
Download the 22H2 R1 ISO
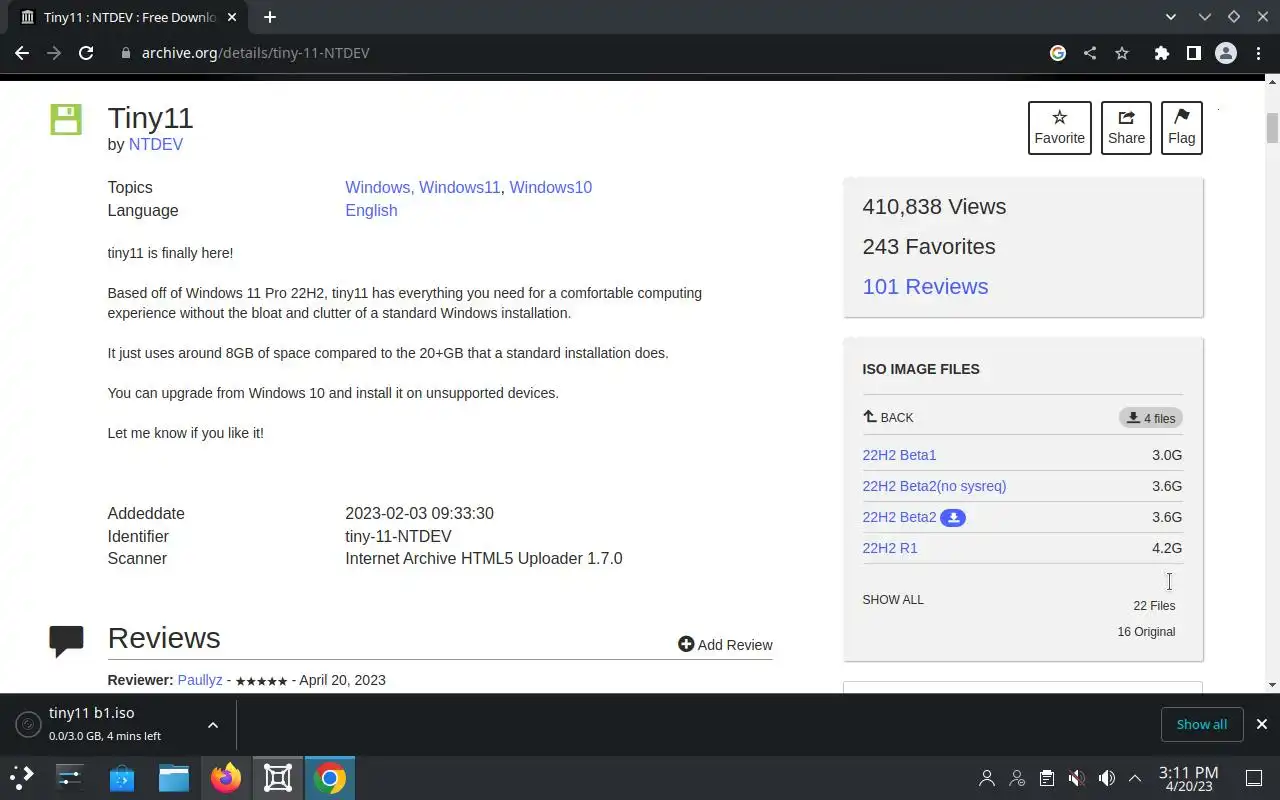pyautogui.click(x=889, y=548)
